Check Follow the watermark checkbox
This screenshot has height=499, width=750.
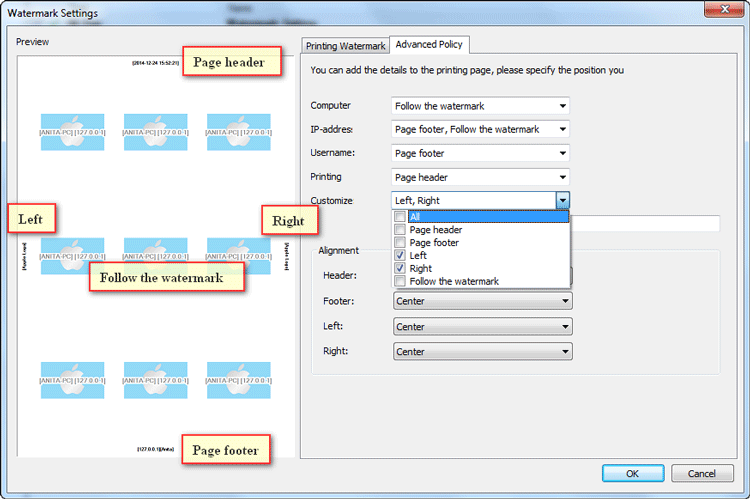point(400,281)
